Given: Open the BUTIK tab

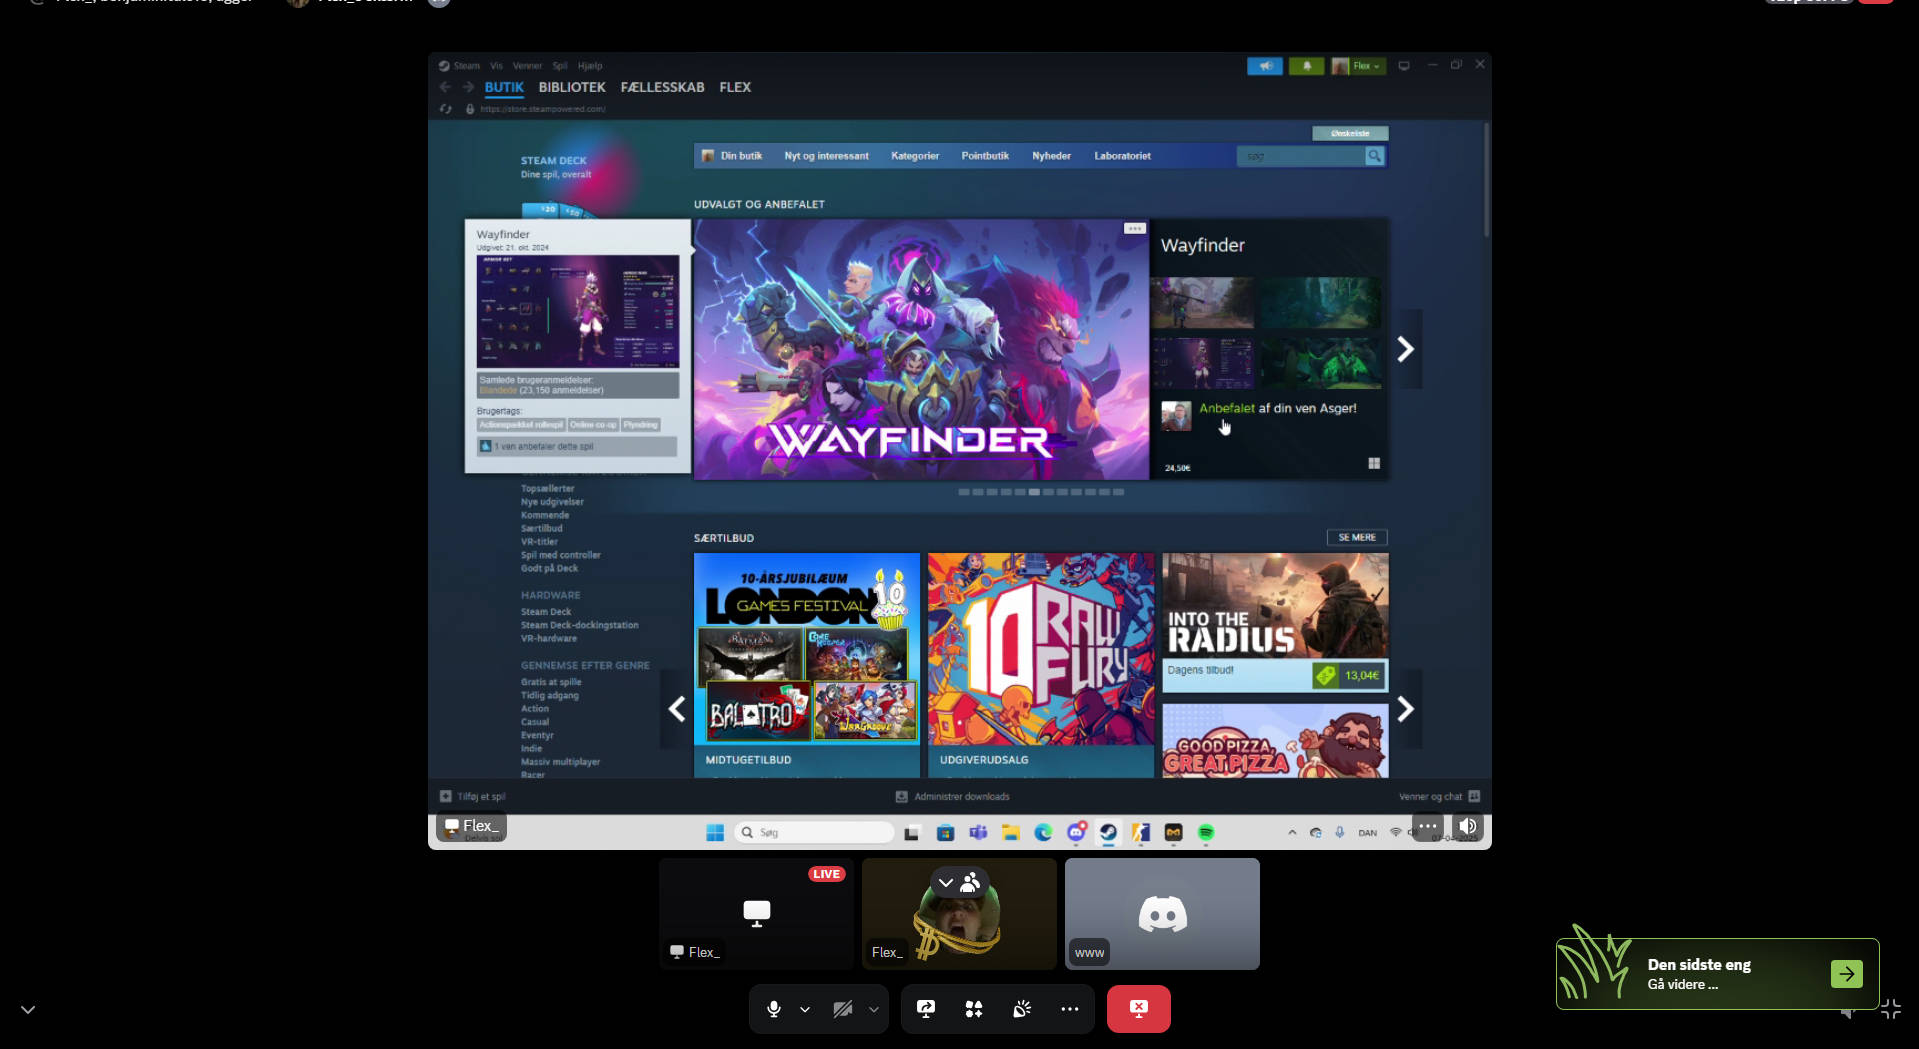Looking at the screenshot, I should (x=504, y=87).
